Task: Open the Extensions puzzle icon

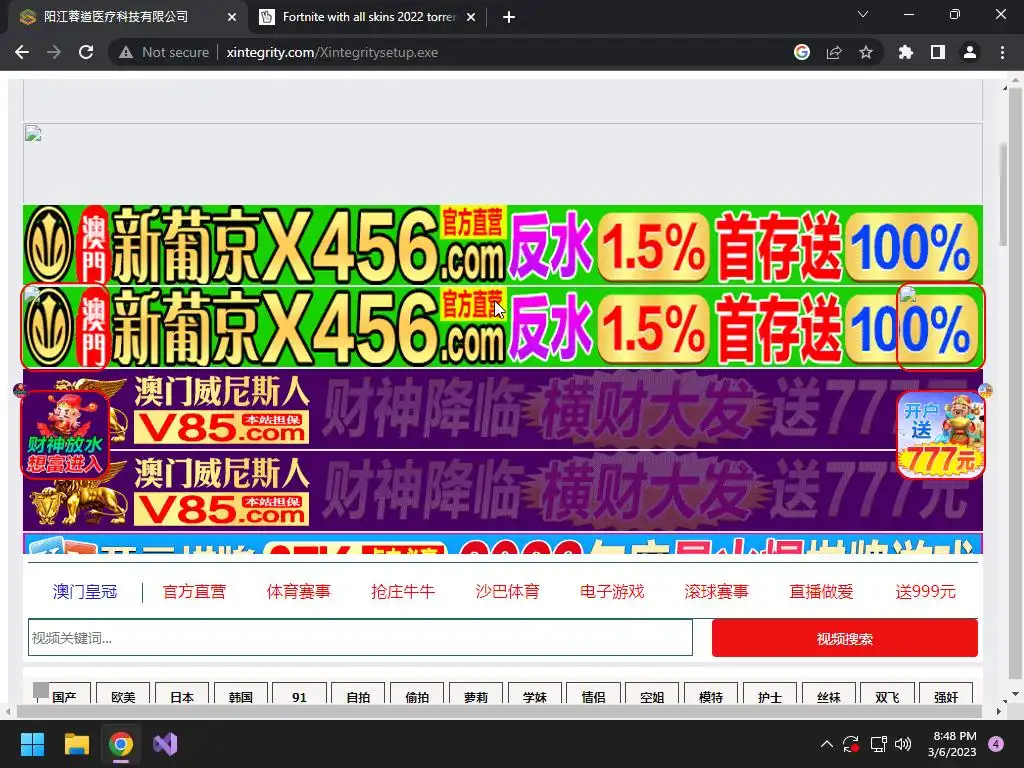Action: coord(906,52)
